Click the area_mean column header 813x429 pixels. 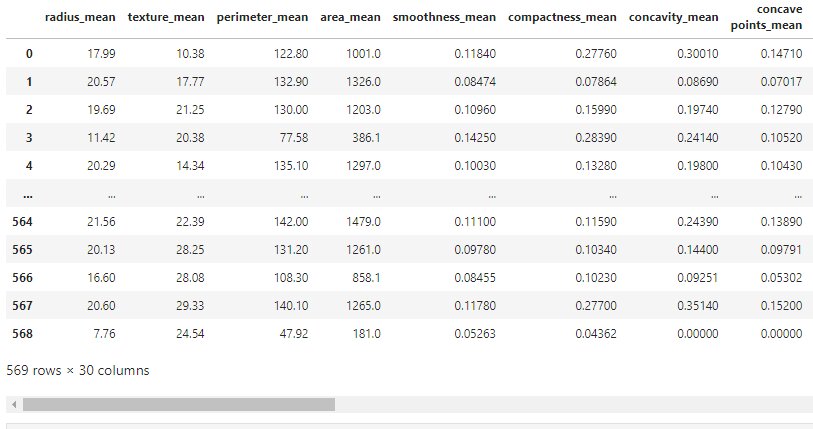[x=350, y=19]
